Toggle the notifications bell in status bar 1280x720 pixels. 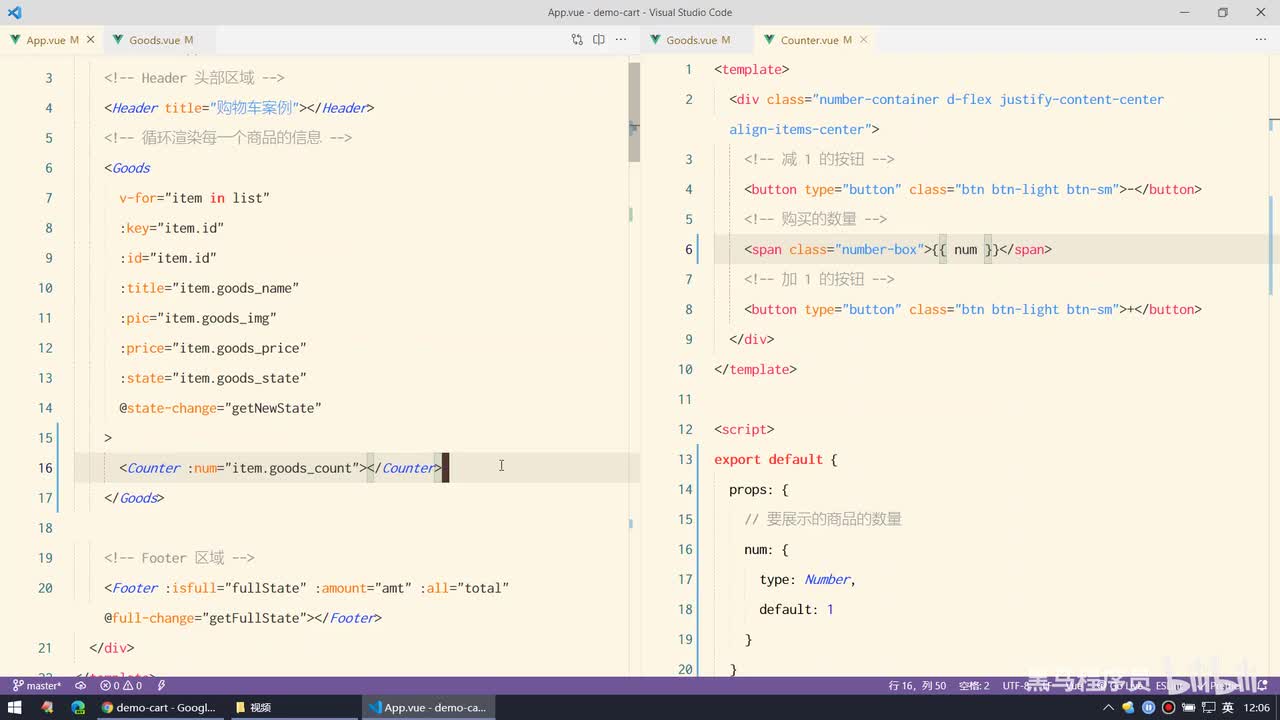tap(1263, 686)
